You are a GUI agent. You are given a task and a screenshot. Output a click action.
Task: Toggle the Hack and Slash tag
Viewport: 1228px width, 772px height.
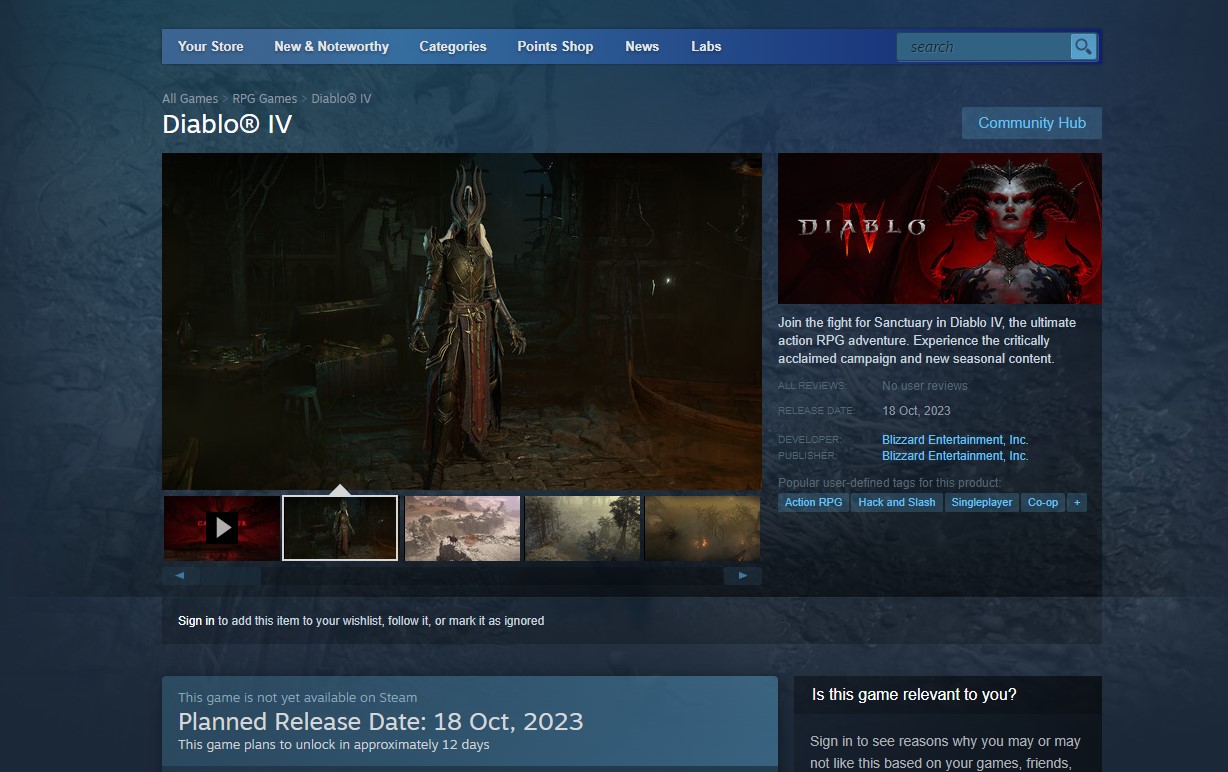tap(897, 502)
